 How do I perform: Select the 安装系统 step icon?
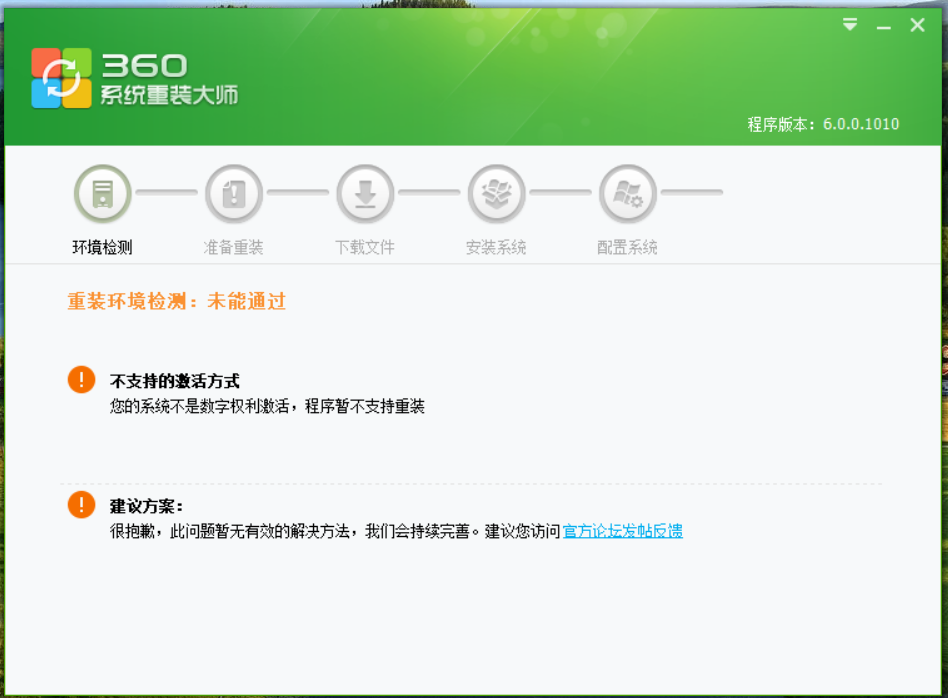click(496, 194)
